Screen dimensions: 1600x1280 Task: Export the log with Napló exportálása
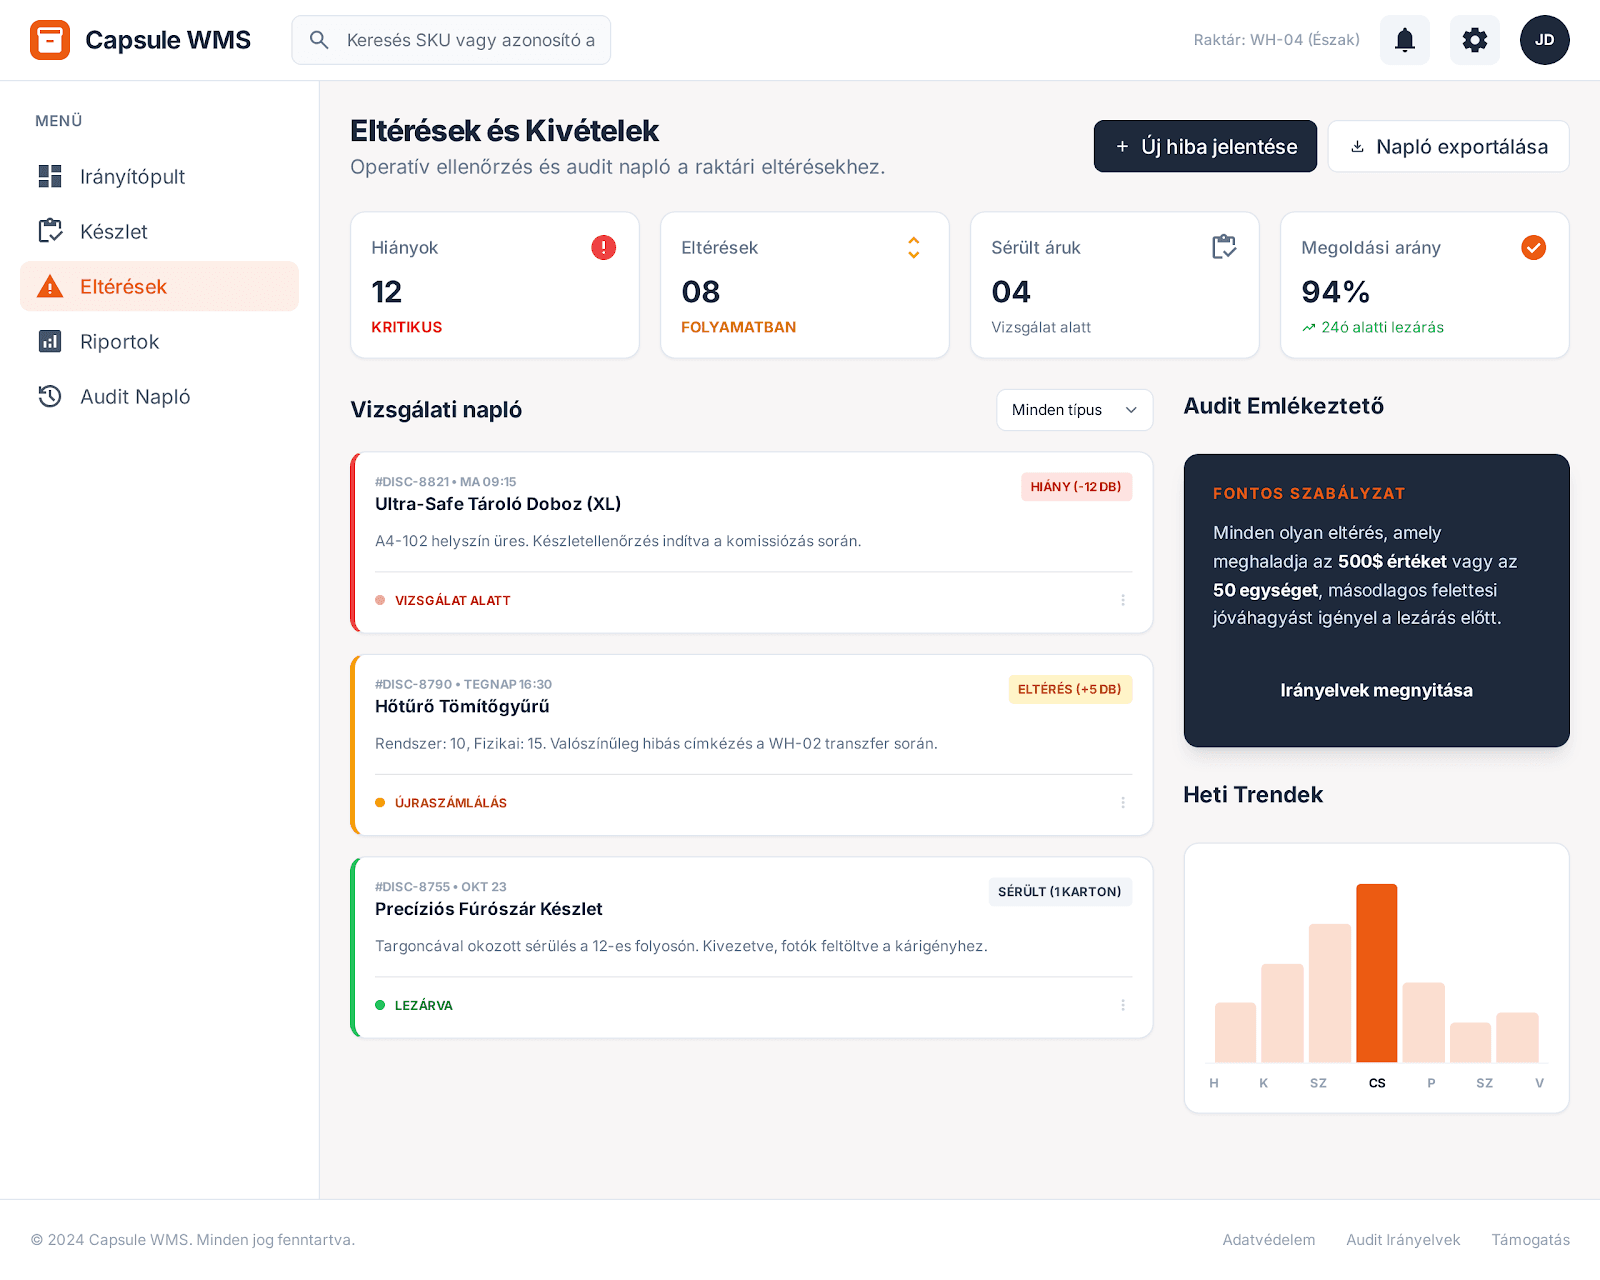tap(1448, 147)
